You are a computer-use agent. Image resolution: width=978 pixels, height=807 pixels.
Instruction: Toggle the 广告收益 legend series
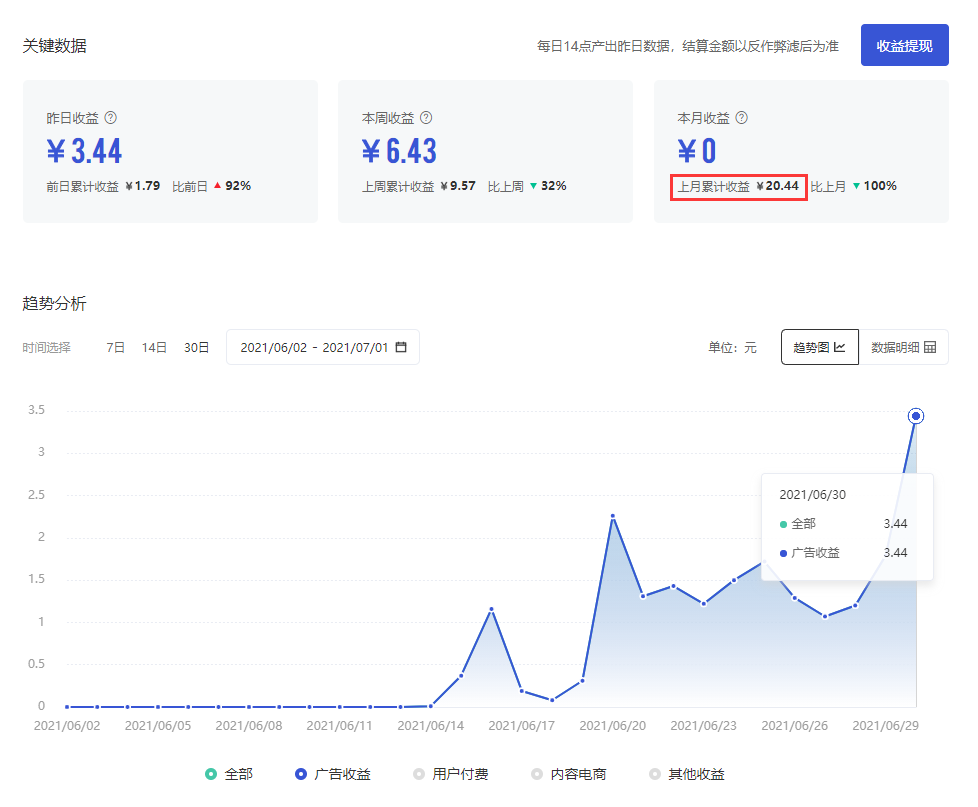(x=333, y=774)
